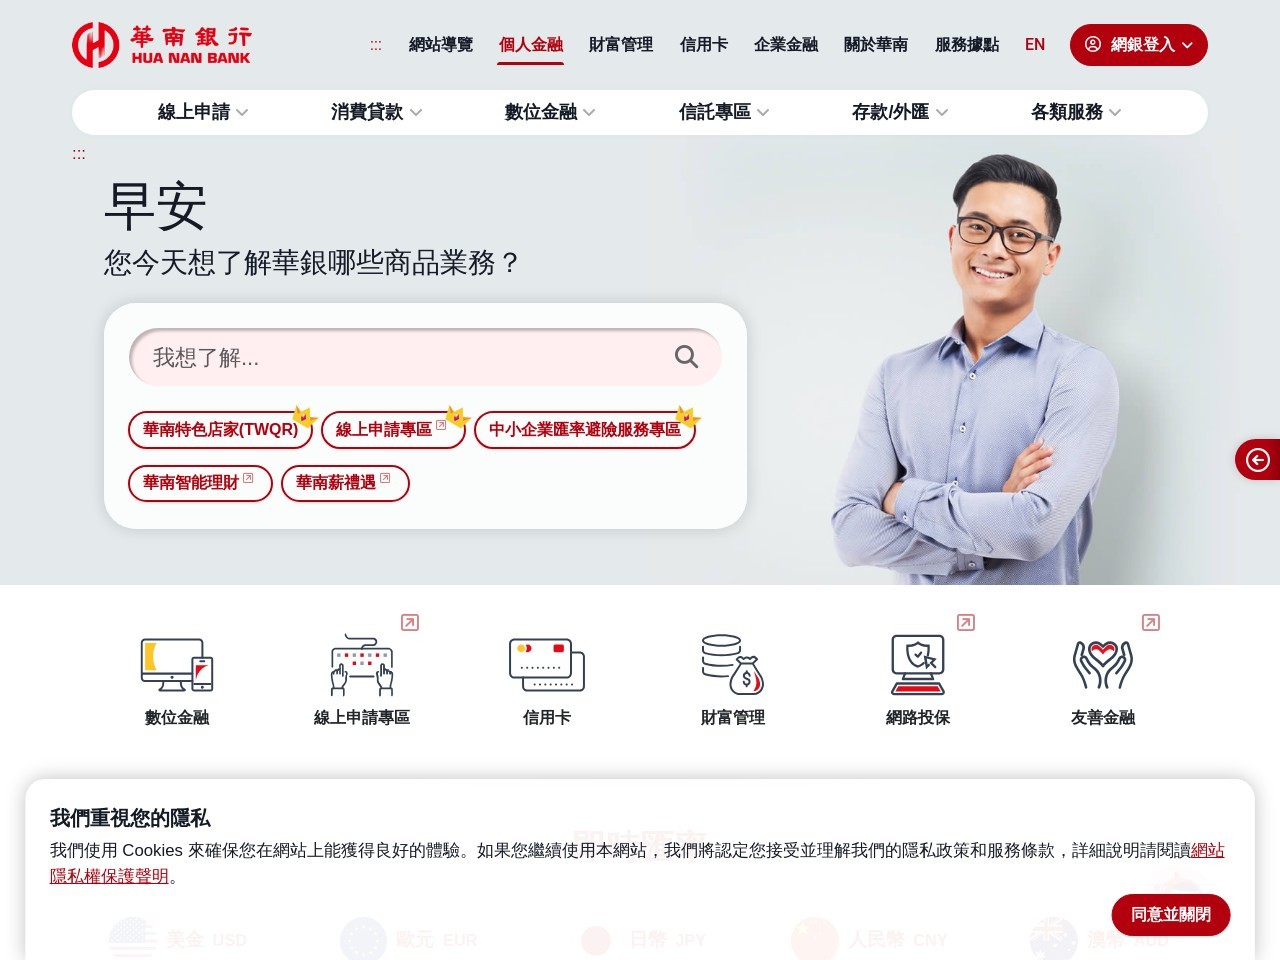This screenshot has width=1280, height=960.
Task: Expand the red side arrow panel
Action: pyautogui.click(x=1258, y=460)
